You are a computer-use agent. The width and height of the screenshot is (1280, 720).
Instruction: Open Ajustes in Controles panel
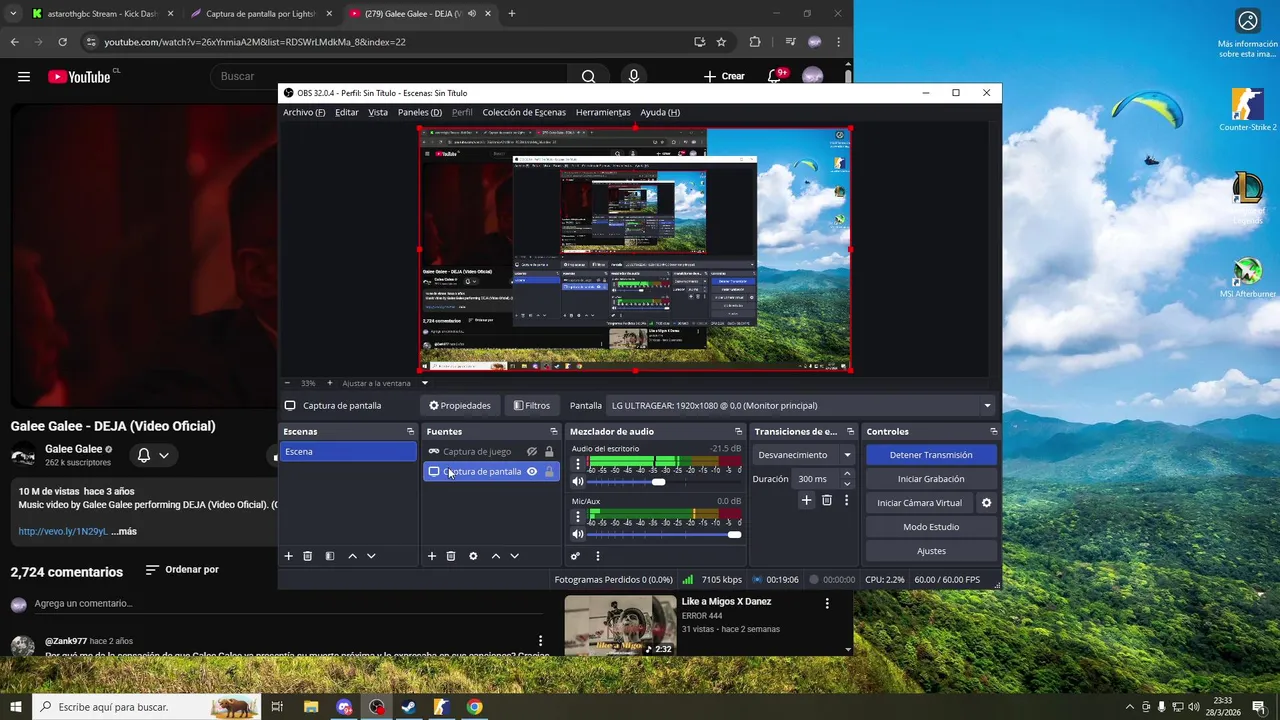click(931, 551)
